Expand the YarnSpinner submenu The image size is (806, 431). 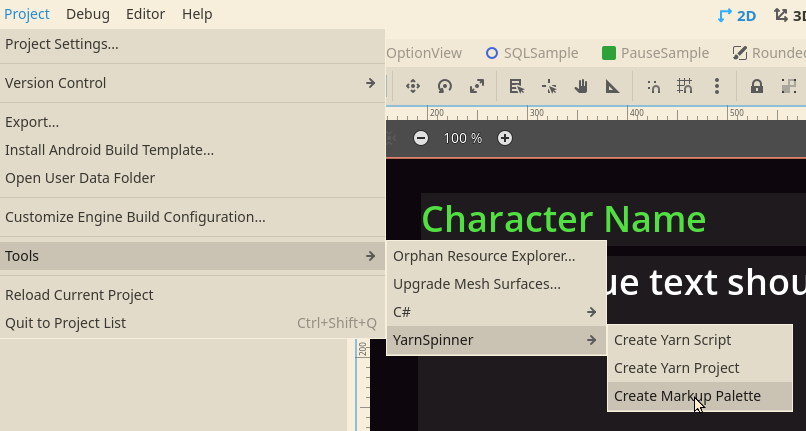click(x=497, y=340)
